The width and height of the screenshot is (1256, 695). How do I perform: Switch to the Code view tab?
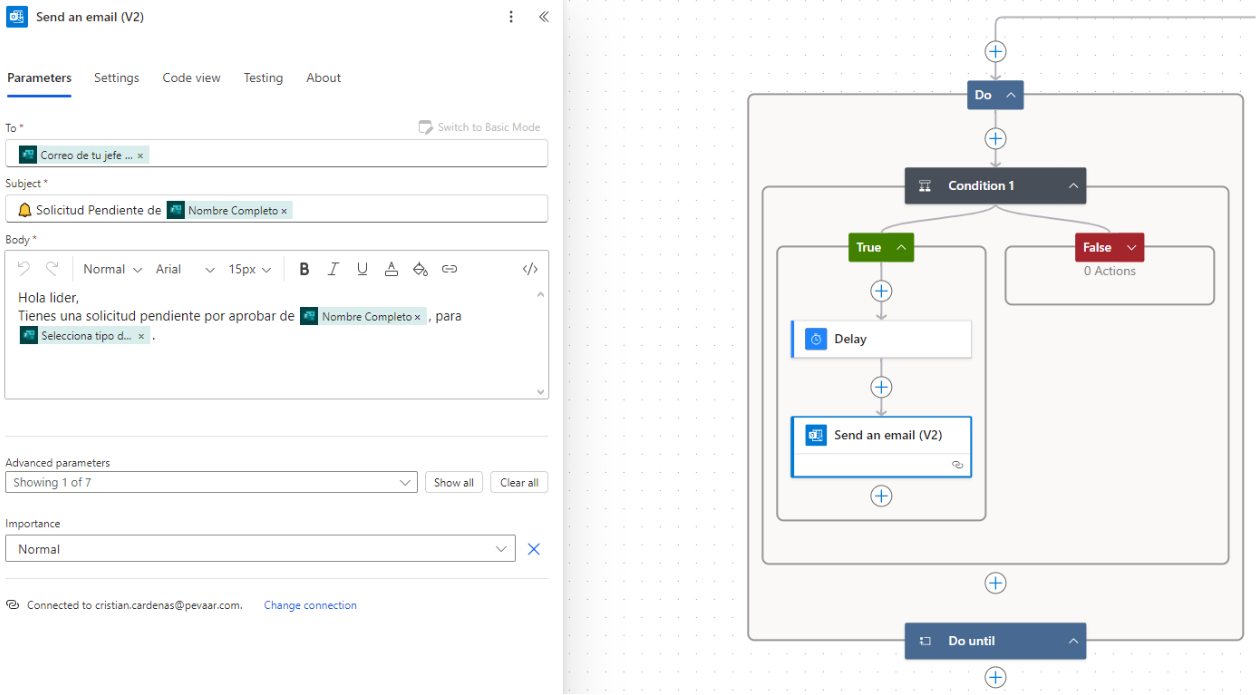click(x=191, y=78)
